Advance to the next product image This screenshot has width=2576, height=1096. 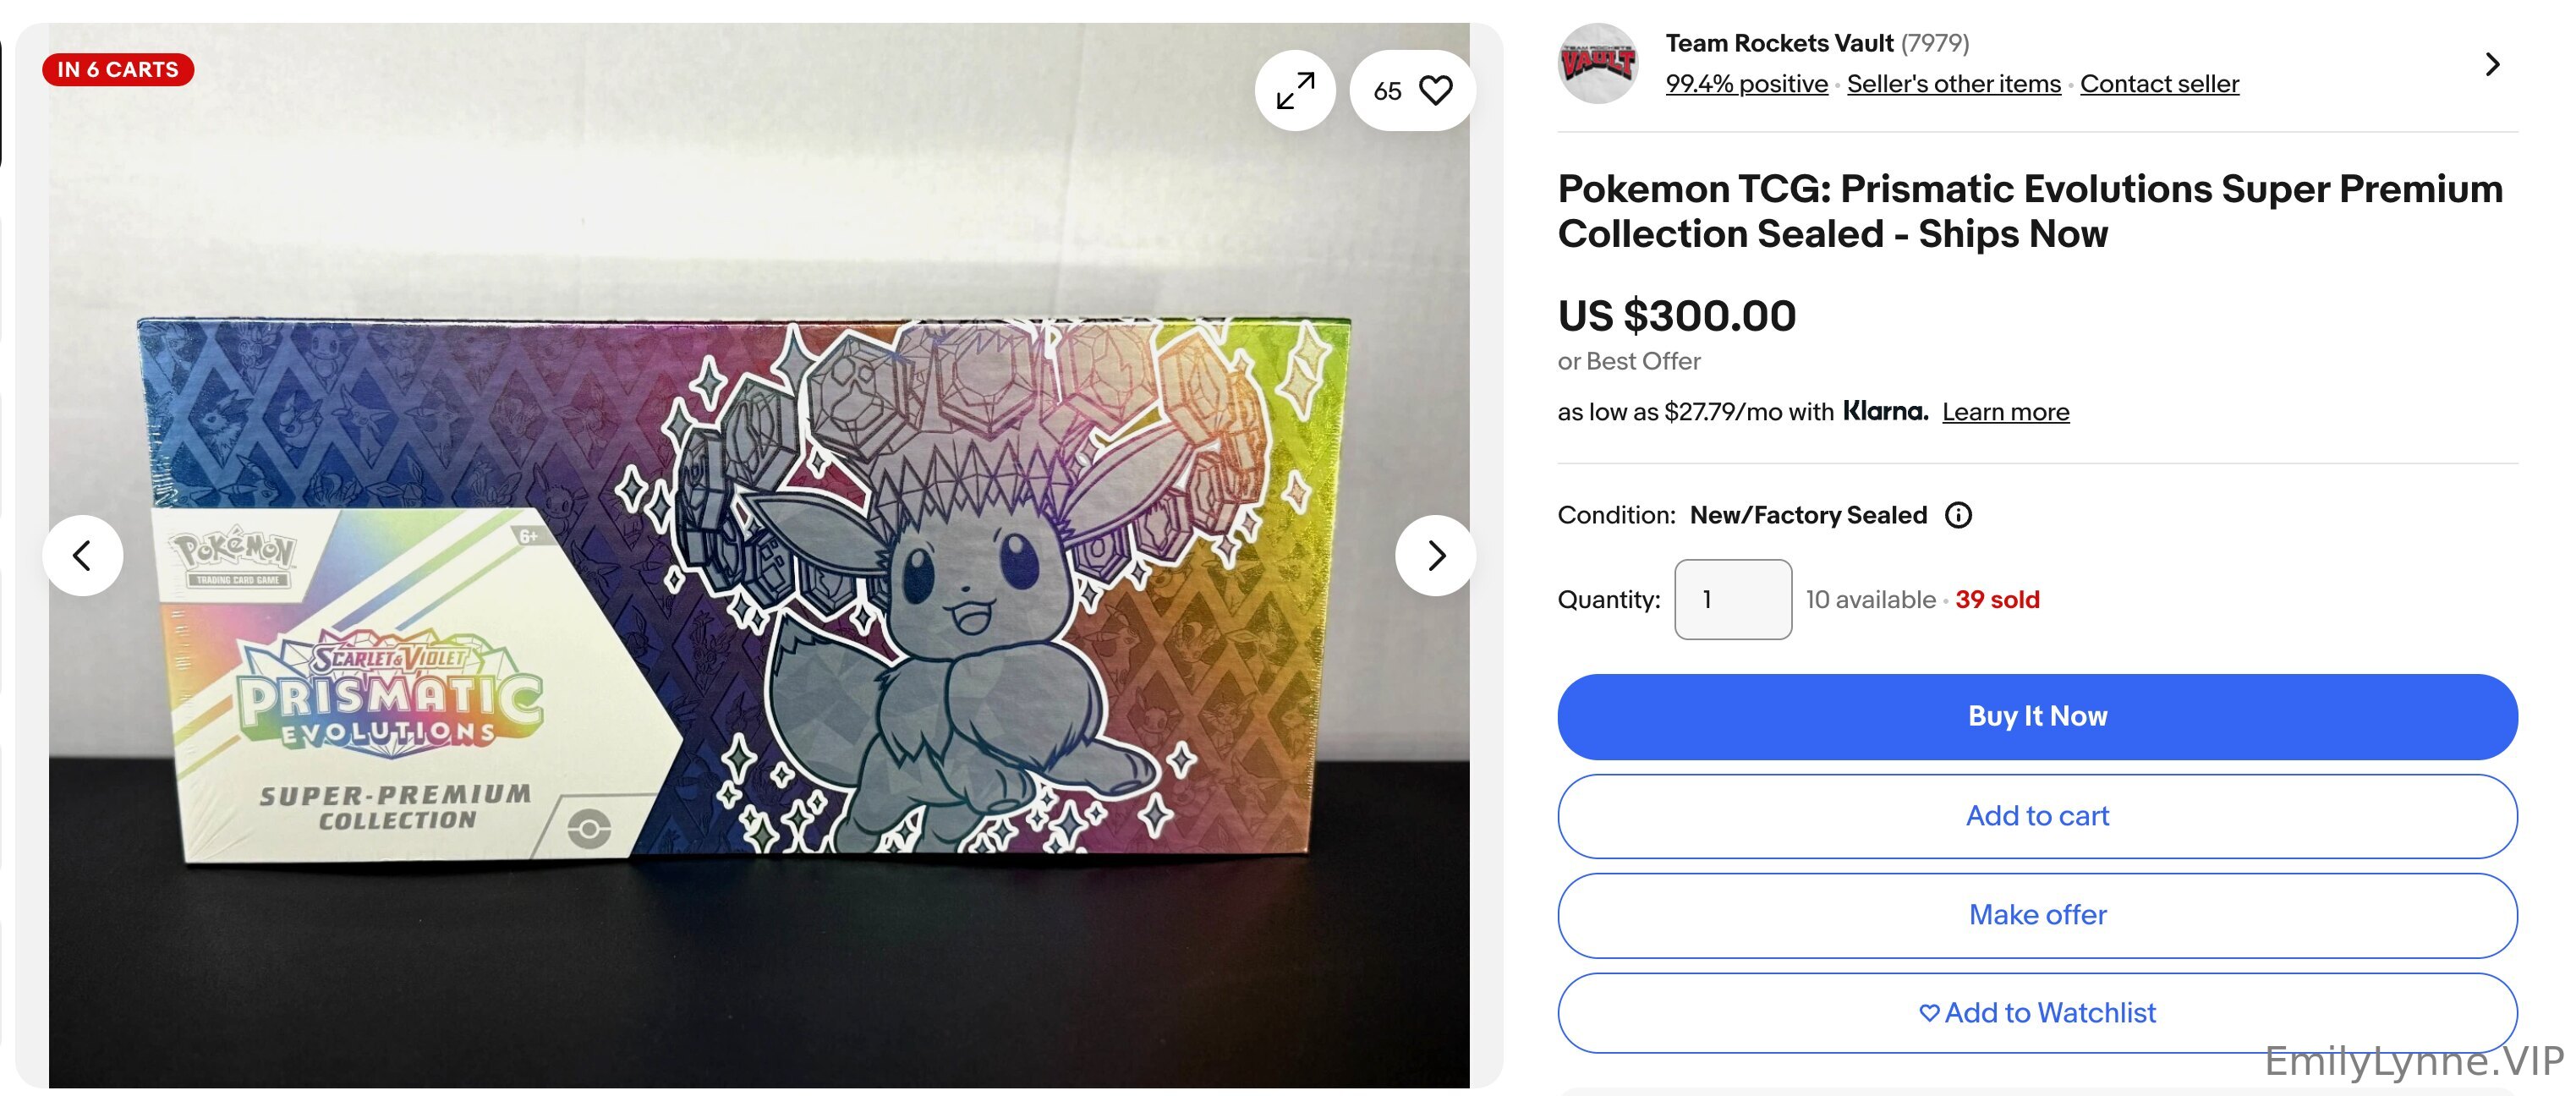pyautogui.click(x=1435, y=555)
